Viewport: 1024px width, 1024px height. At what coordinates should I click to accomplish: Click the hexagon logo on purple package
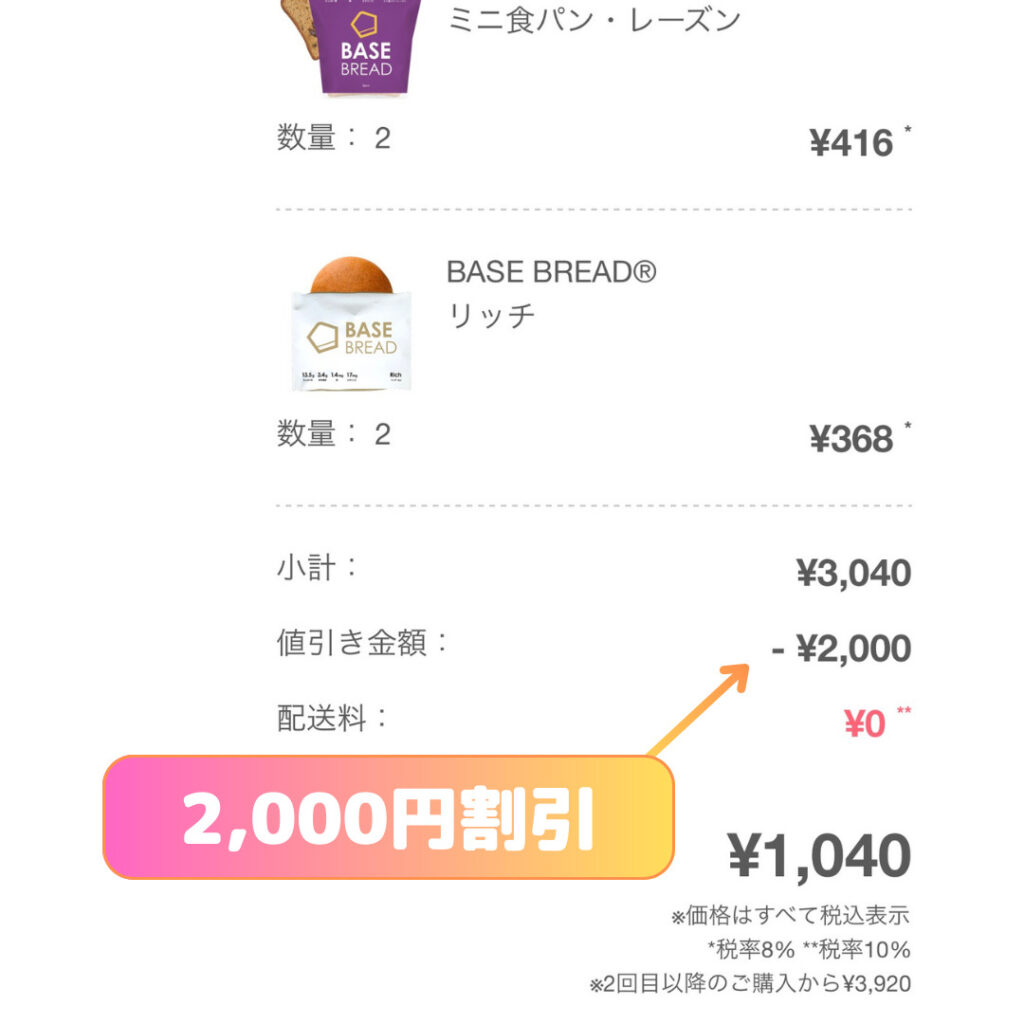click(x=364, y=25)
